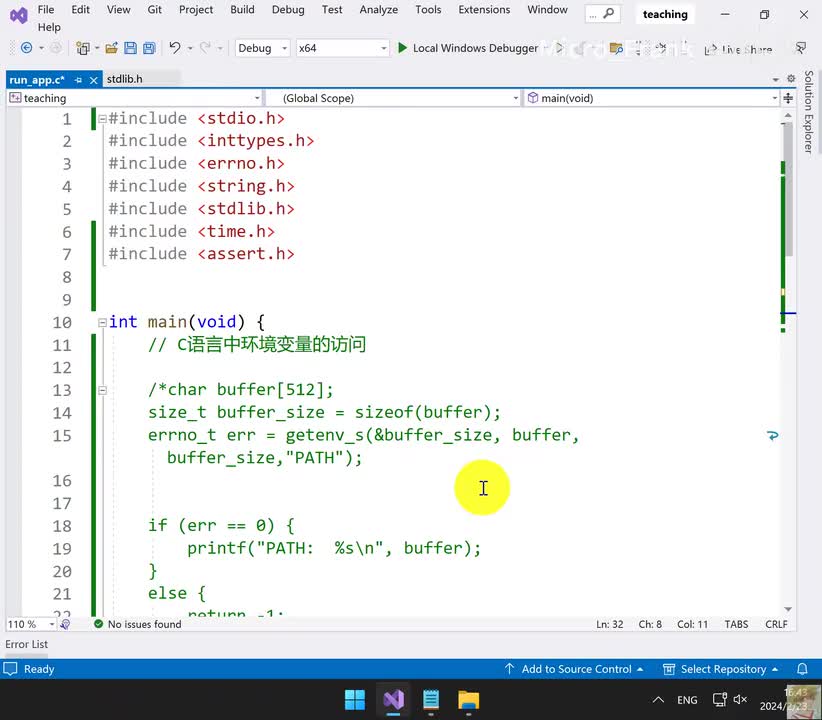Screen dimensions: 822x720
Task: Open the Edit menu
Action: (x=80, y=9)
